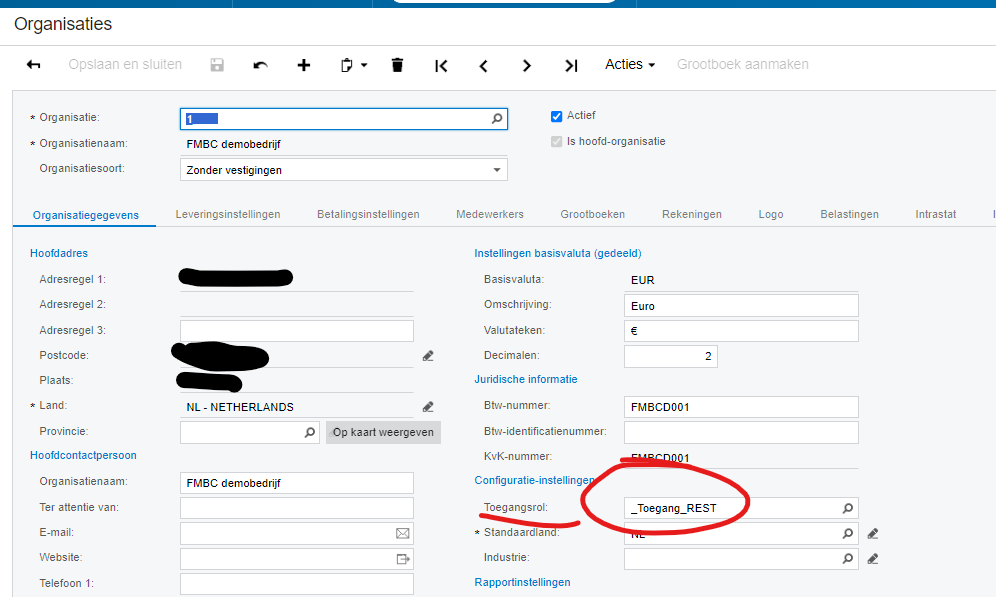The width and height of the screenshot is (996, 597).
Task: Click open-link icon in Website field
Action: [x=403, y=559]
